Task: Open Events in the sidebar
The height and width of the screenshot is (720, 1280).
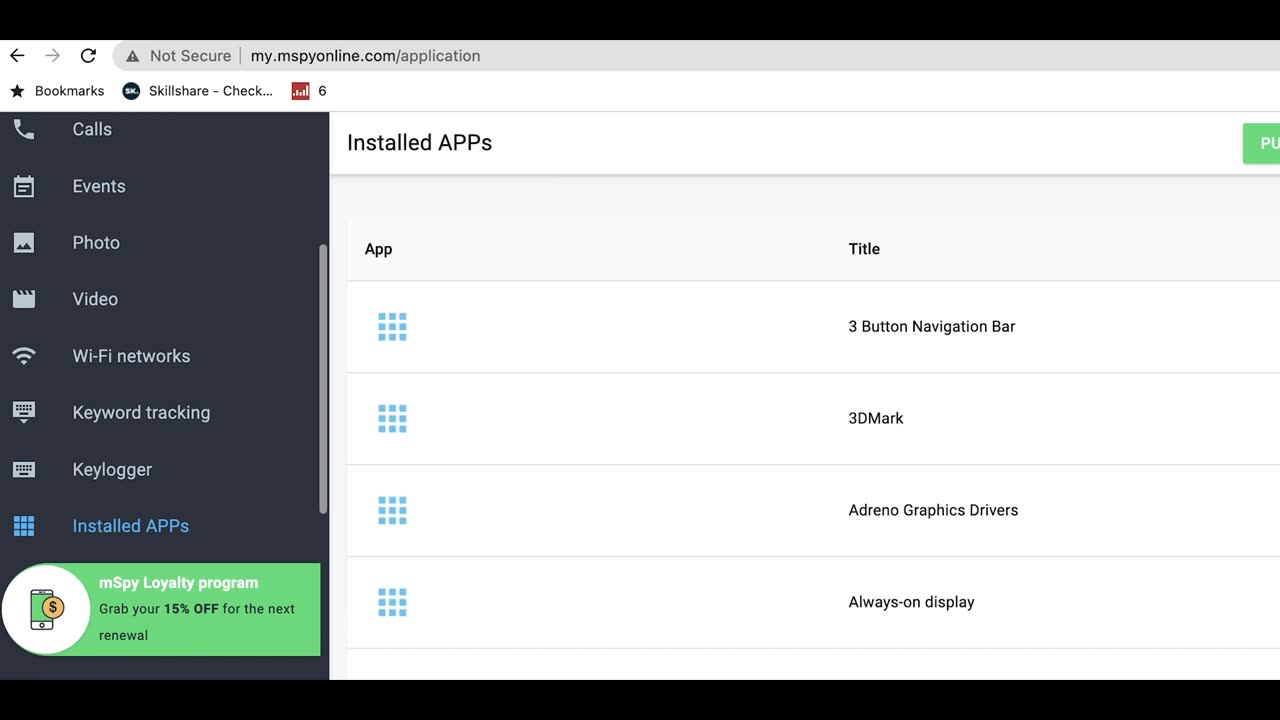Action: (99, 186)
